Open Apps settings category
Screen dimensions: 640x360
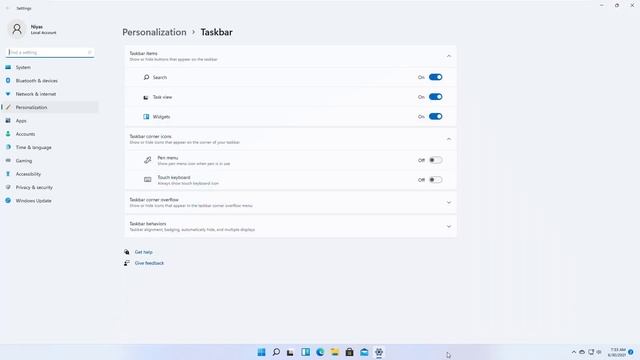(x=50, y=121)
